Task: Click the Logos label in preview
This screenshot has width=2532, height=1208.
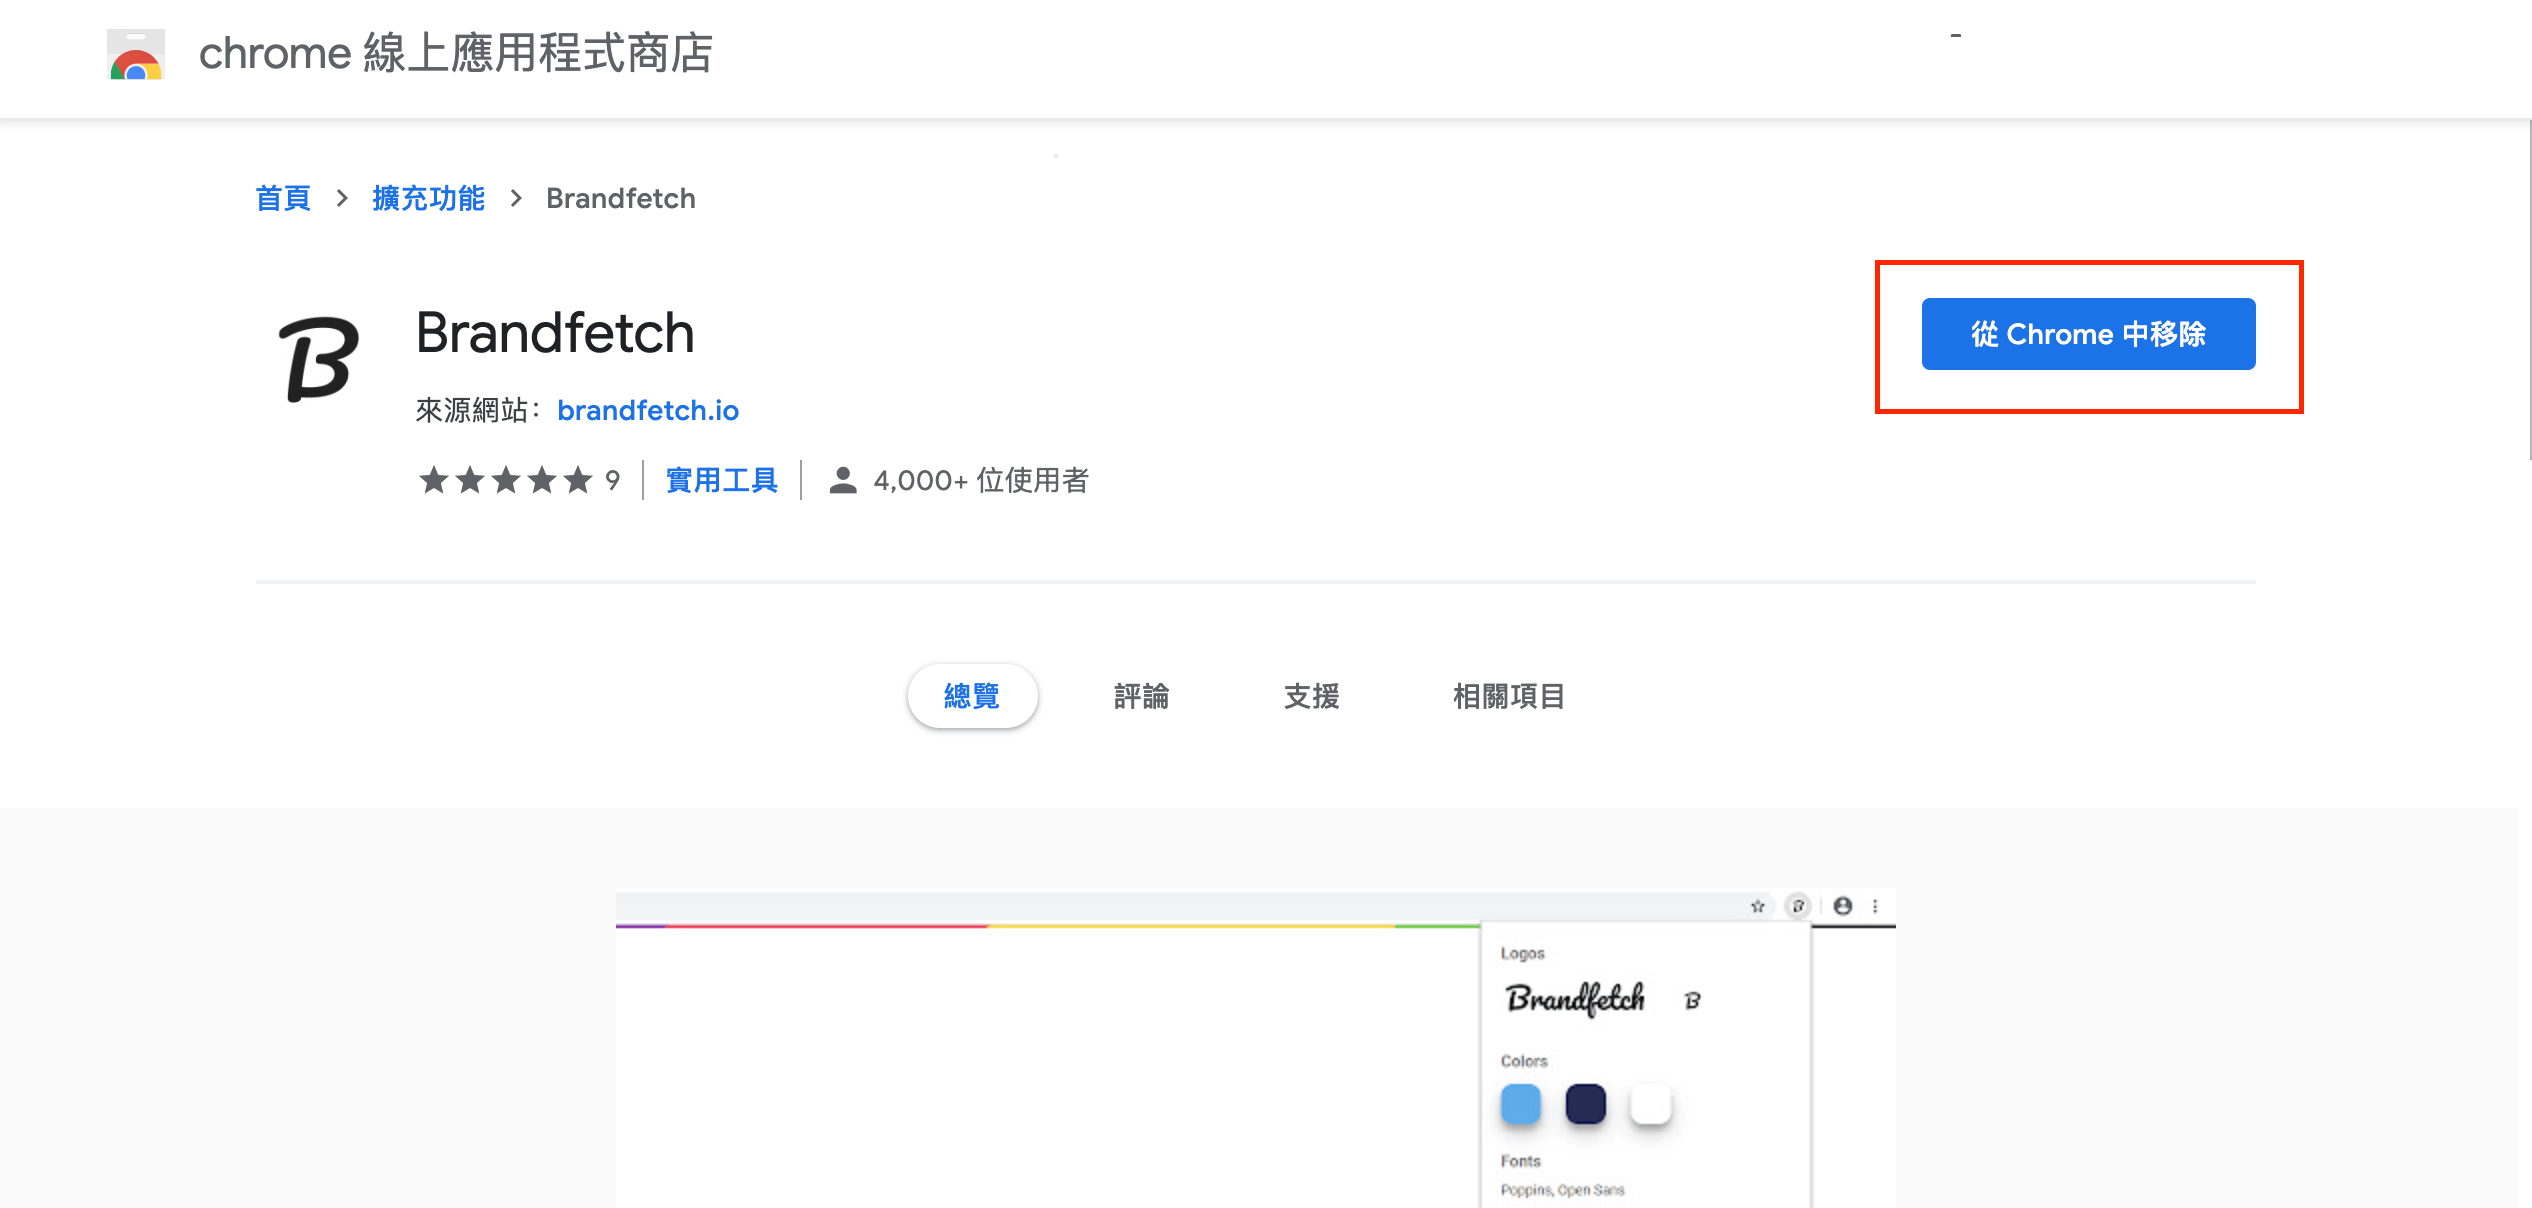Action: click(x=1522, y=953)
